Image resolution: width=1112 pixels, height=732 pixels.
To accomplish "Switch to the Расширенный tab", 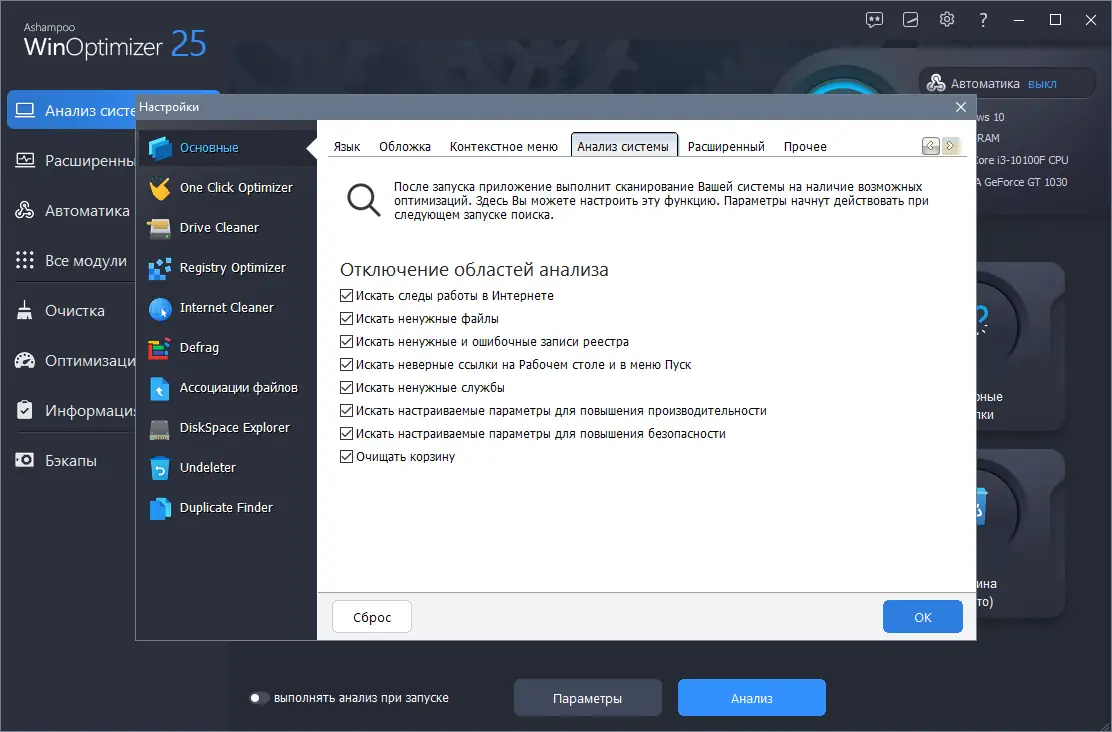I will tap(726, 147).
